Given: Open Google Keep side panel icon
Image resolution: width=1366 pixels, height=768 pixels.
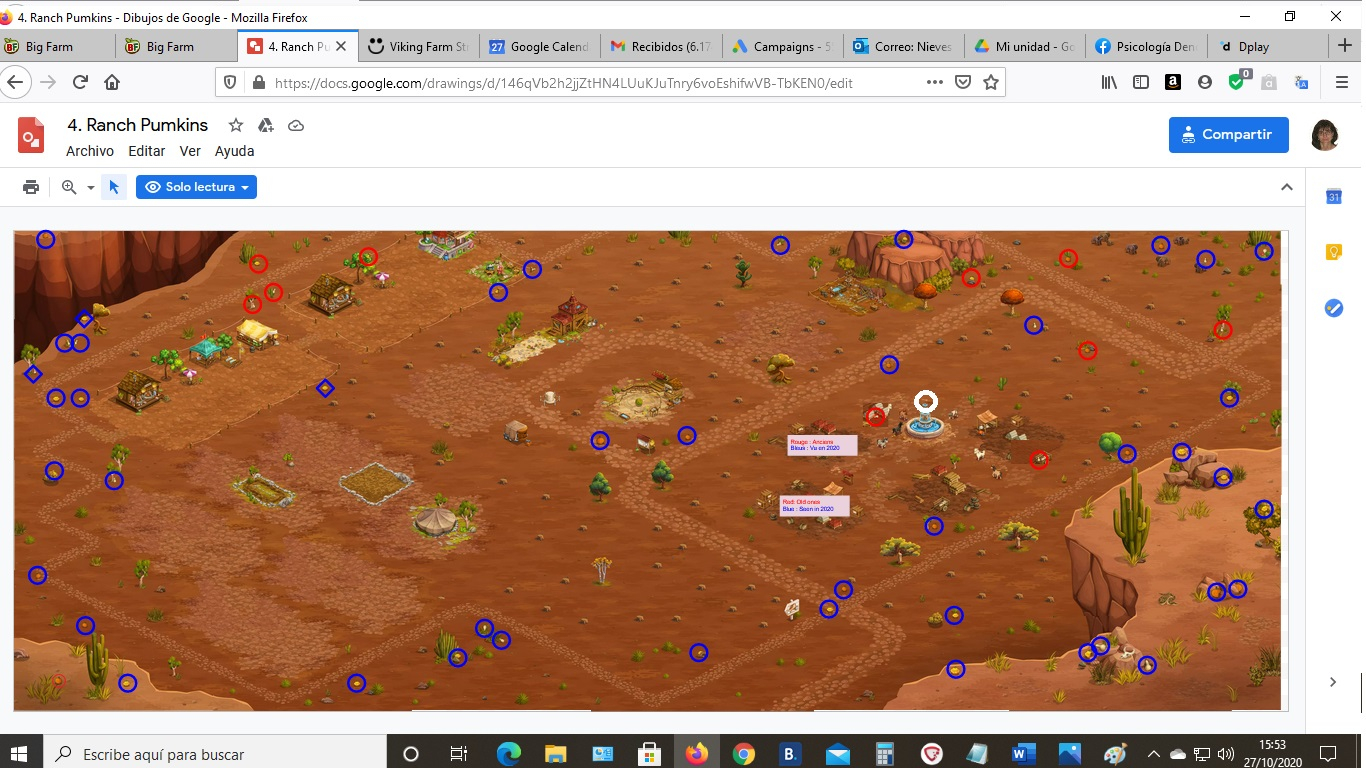Looking at the screenshot, I should [1333, 252].
